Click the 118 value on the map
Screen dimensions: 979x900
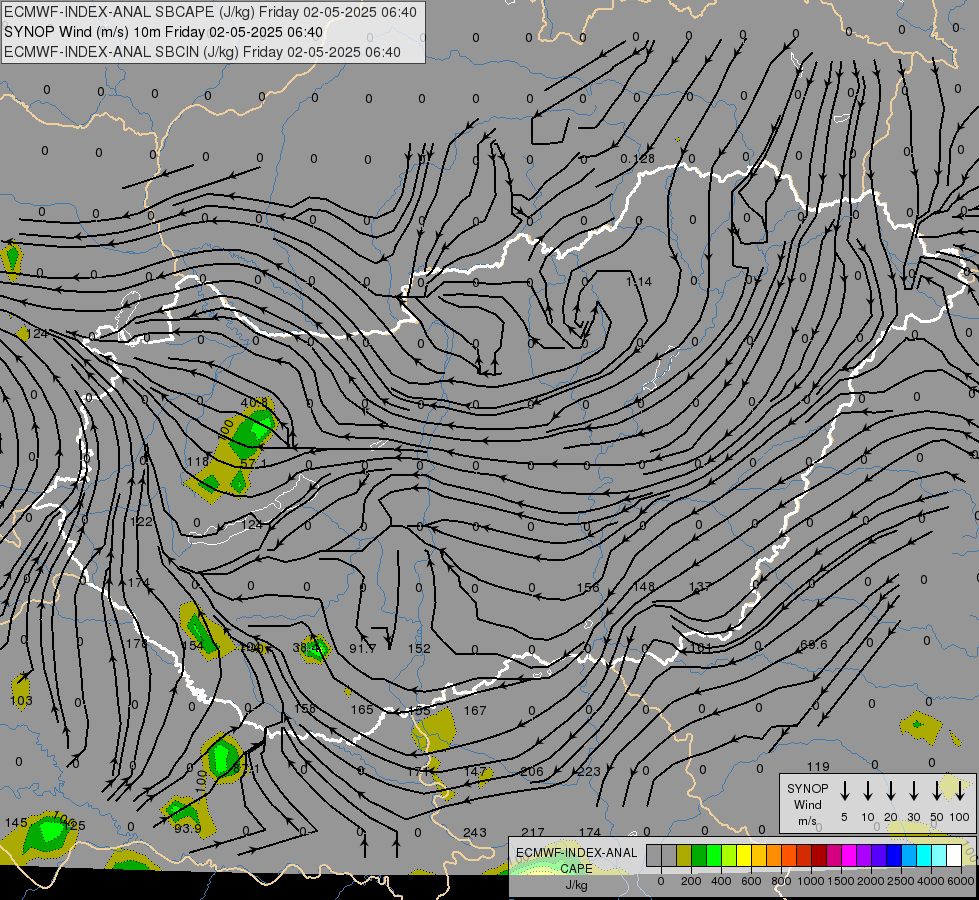pos(198,462)
